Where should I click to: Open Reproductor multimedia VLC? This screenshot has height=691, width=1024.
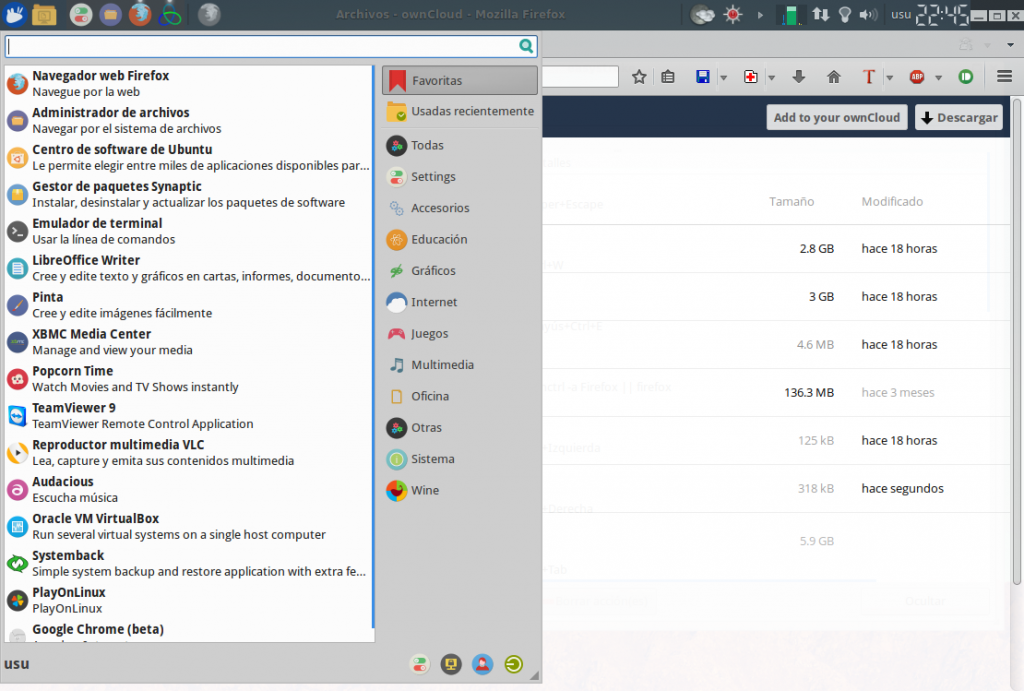point(189,453)
